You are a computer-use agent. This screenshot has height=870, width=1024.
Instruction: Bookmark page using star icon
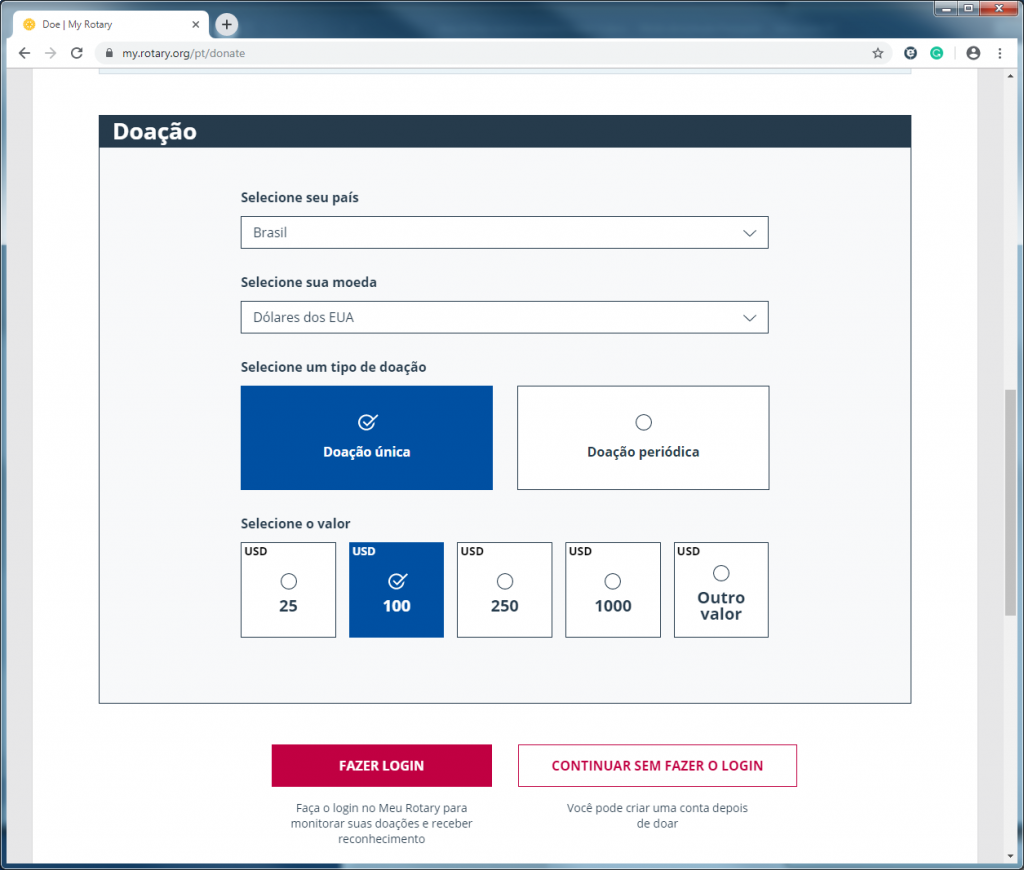878,53
